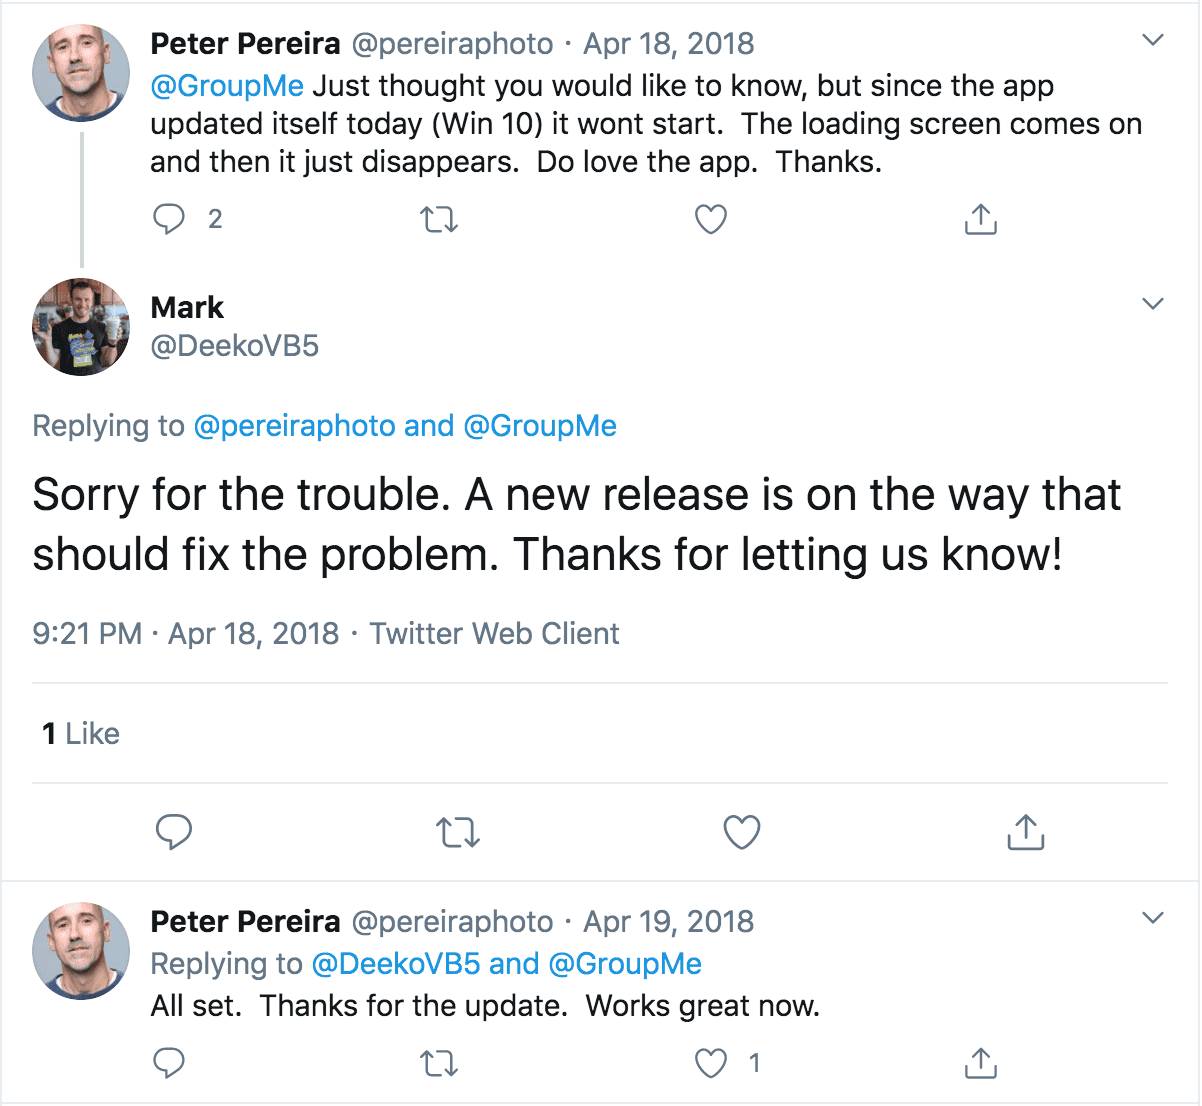The height and width of the screenshot is (1106, 1202).
Task: Open the more options chevron on Peter's first tweet
Action: [x=1153, y=41]
